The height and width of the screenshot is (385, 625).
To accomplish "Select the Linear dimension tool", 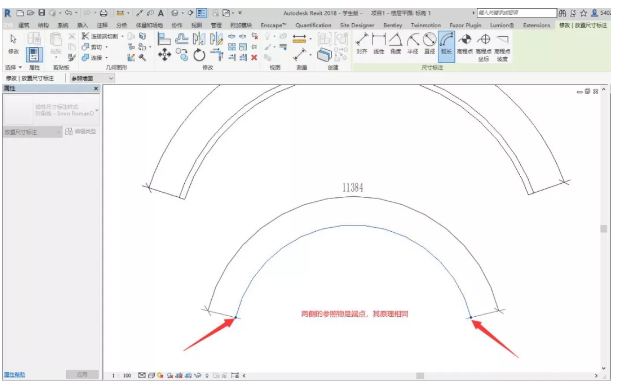I will [379, 44].
